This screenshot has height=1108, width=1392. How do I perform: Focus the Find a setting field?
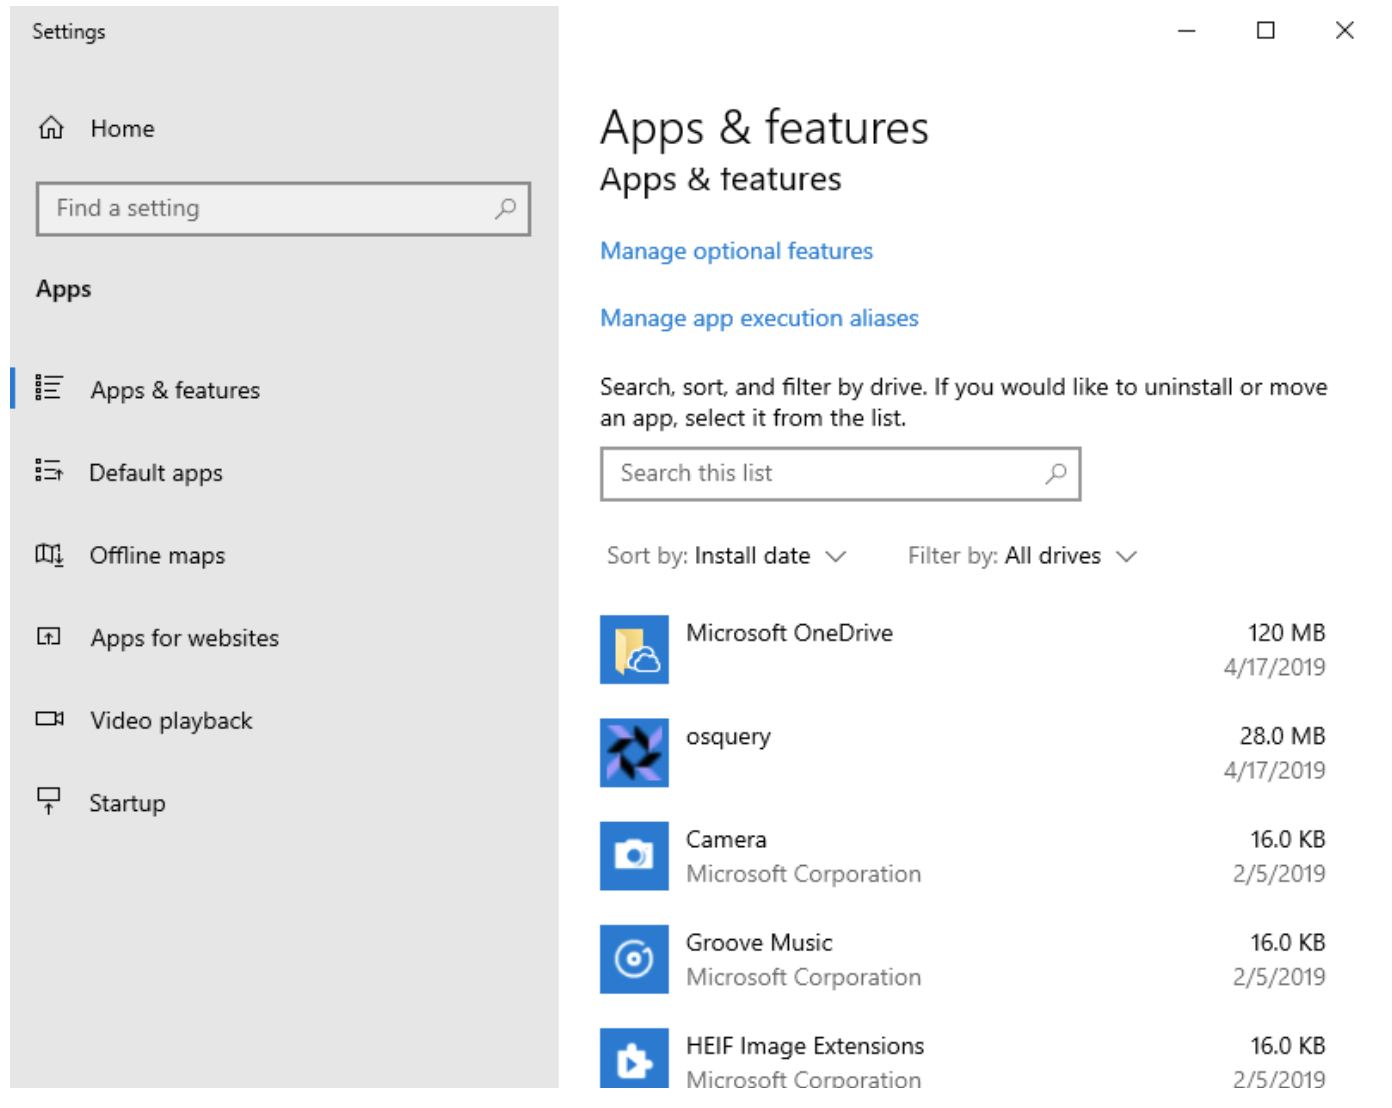283,209
